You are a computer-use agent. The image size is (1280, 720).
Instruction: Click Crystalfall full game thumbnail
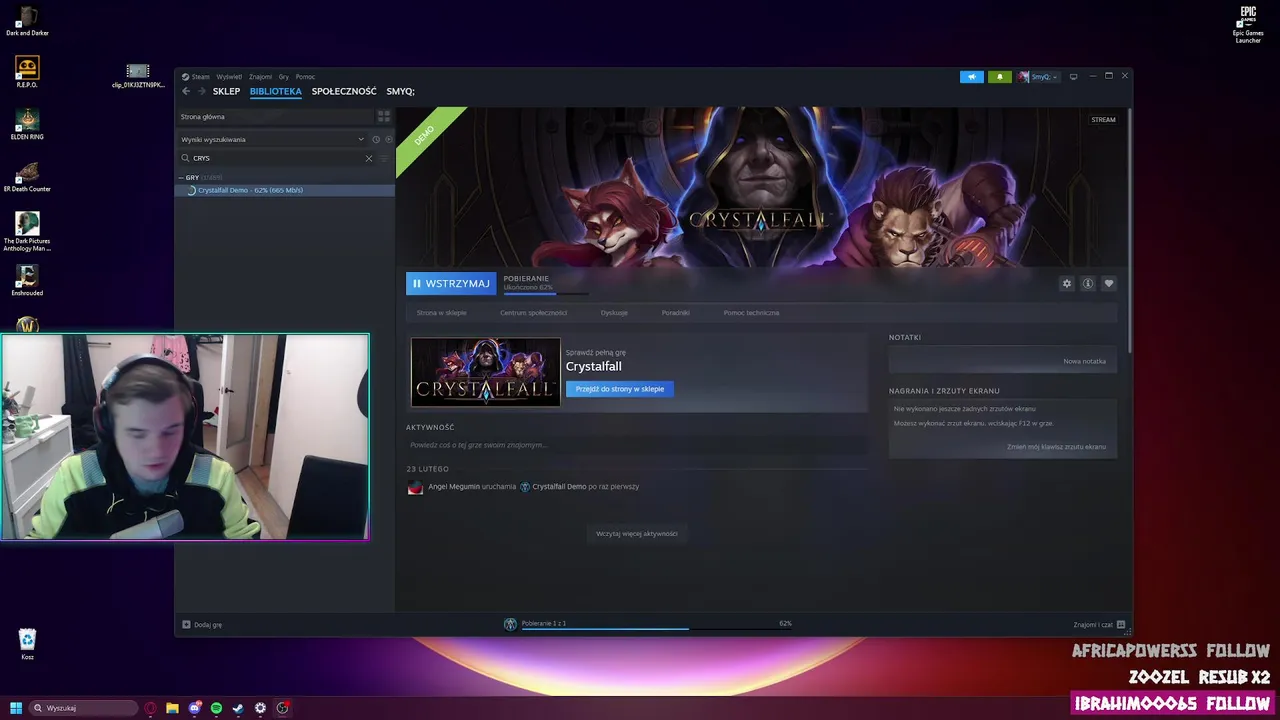tap(485, 372)
